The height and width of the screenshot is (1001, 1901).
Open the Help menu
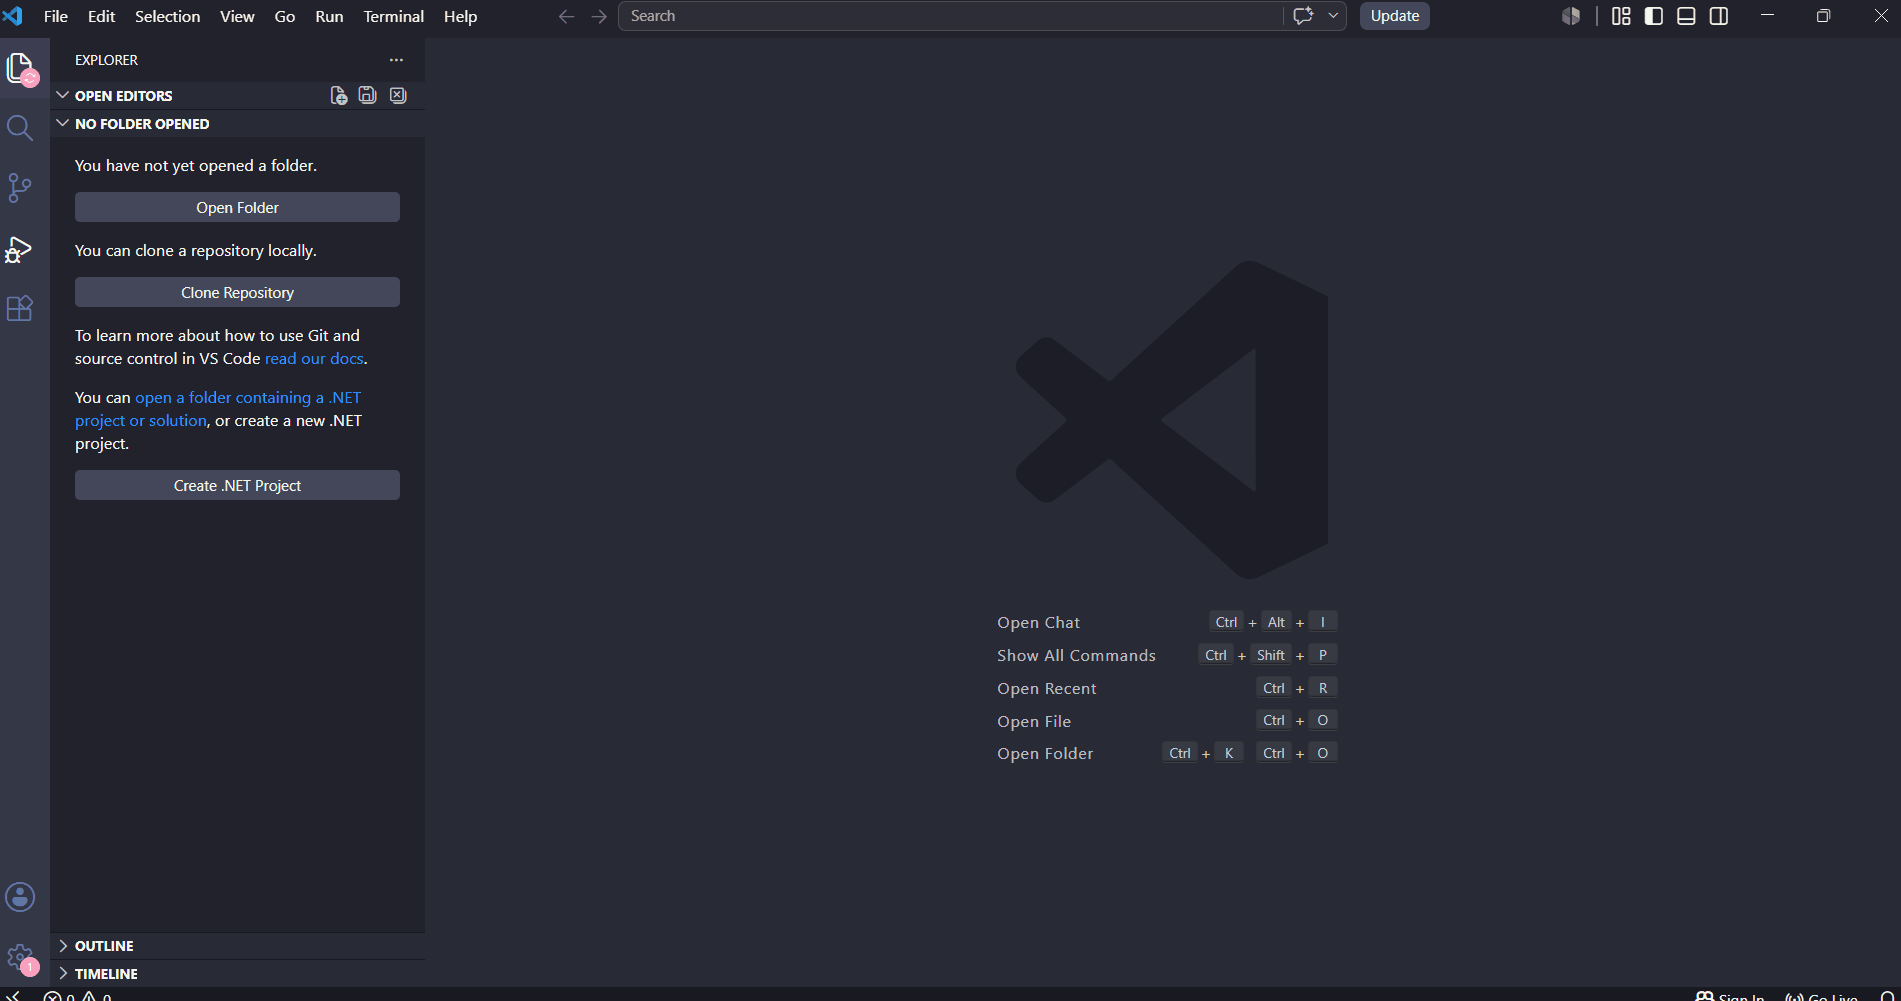(460, 16)
